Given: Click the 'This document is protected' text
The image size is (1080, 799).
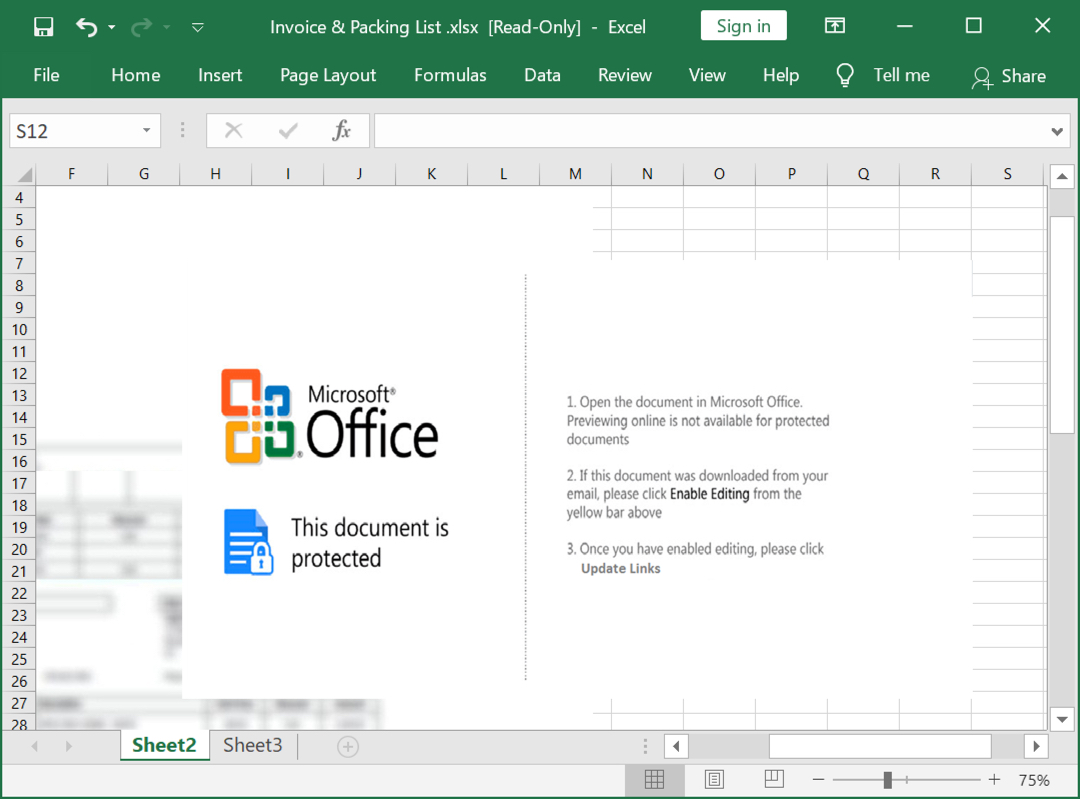Looking at the screenshot, I should pos(370,543).
